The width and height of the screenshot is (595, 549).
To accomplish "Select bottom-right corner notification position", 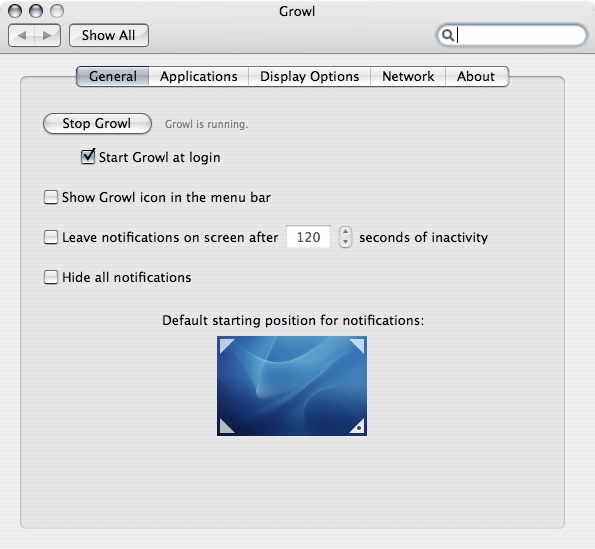I will pyautogui.click(x=357, y=426).
